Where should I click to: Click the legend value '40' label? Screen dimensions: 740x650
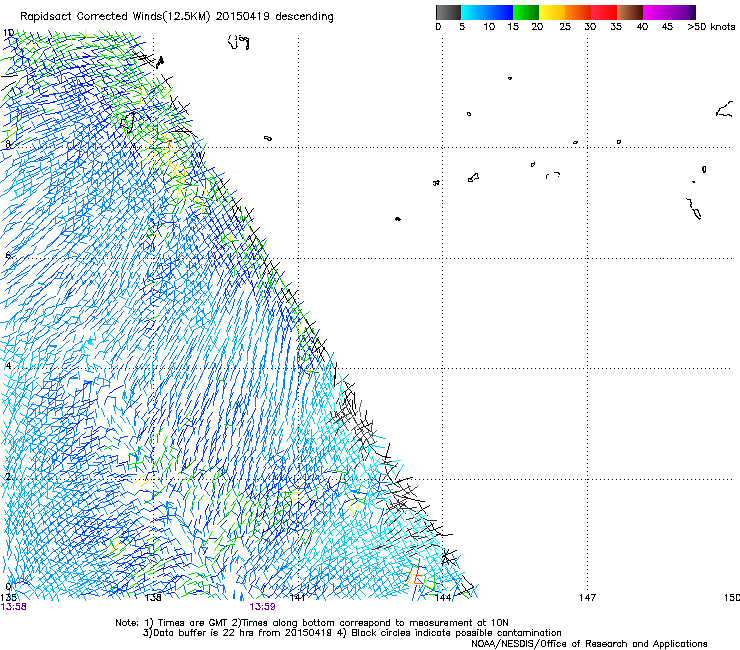click(x=642, y=27)
